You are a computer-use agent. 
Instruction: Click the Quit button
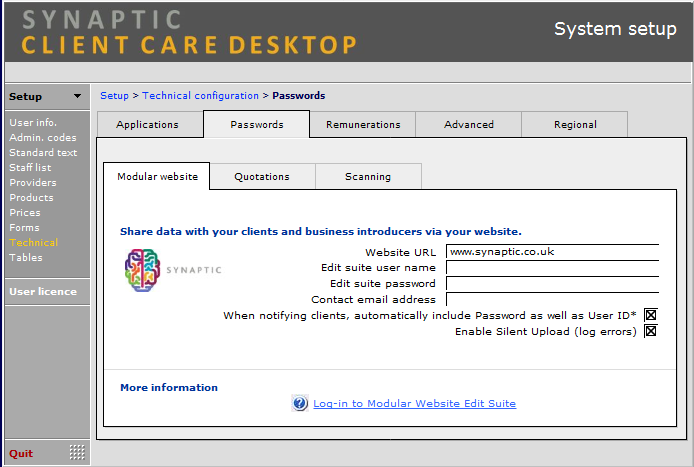coord(21,453)
